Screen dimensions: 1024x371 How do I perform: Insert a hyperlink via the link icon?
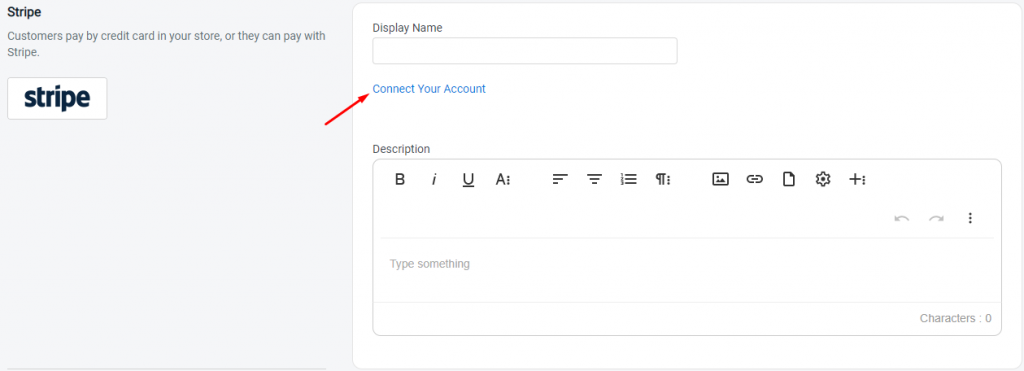pyautogui.click(x=755, y=179)
